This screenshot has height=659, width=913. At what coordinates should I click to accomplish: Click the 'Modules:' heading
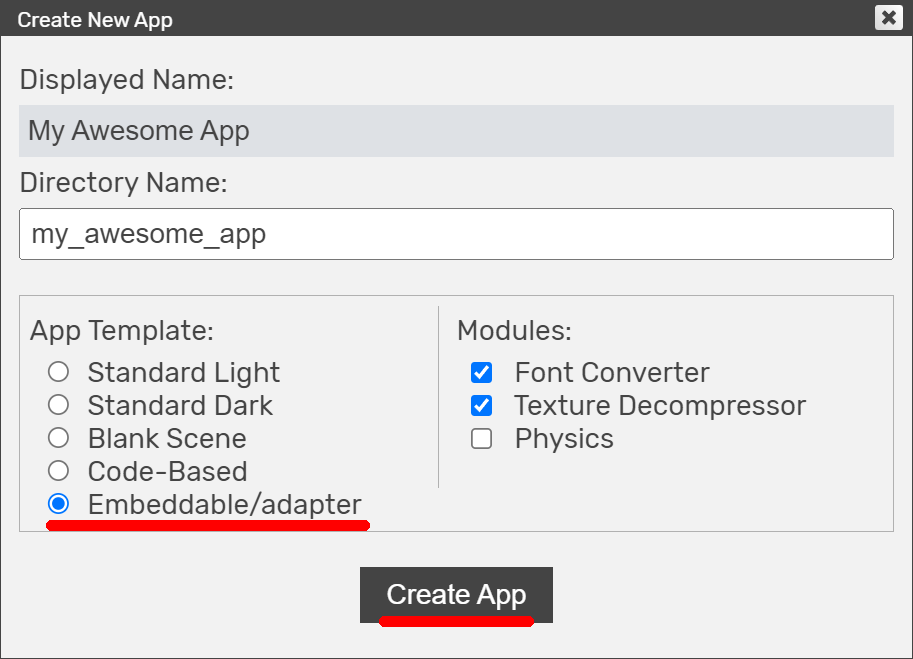(x=514, y=331)
